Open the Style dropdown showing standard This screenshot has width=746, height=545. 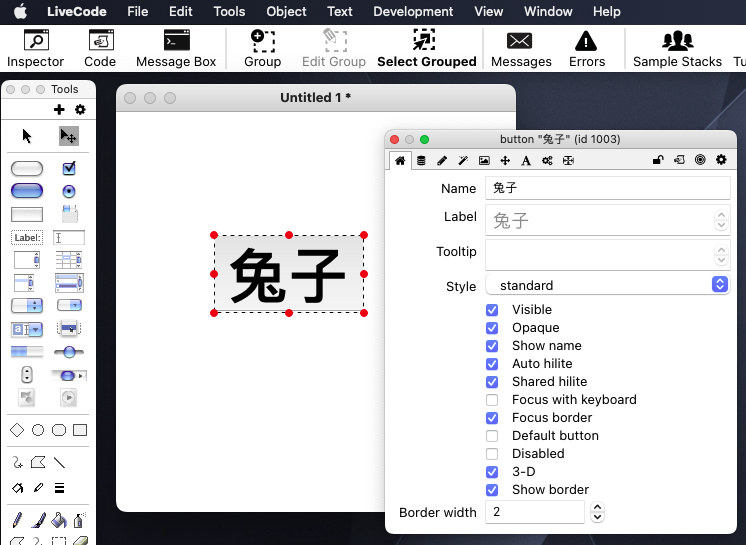click(x=608, y=285)
